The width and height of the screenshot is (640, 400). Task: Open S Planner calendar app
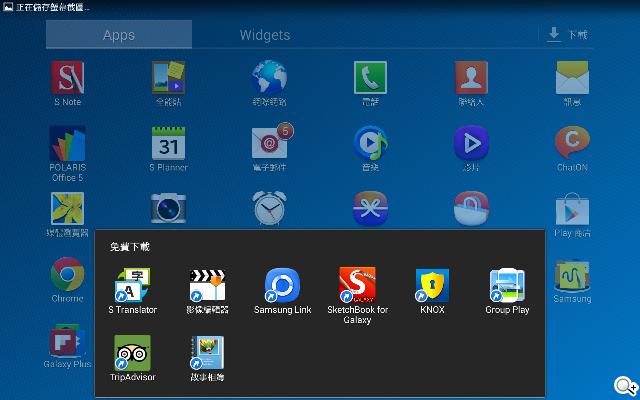[168, 143]
